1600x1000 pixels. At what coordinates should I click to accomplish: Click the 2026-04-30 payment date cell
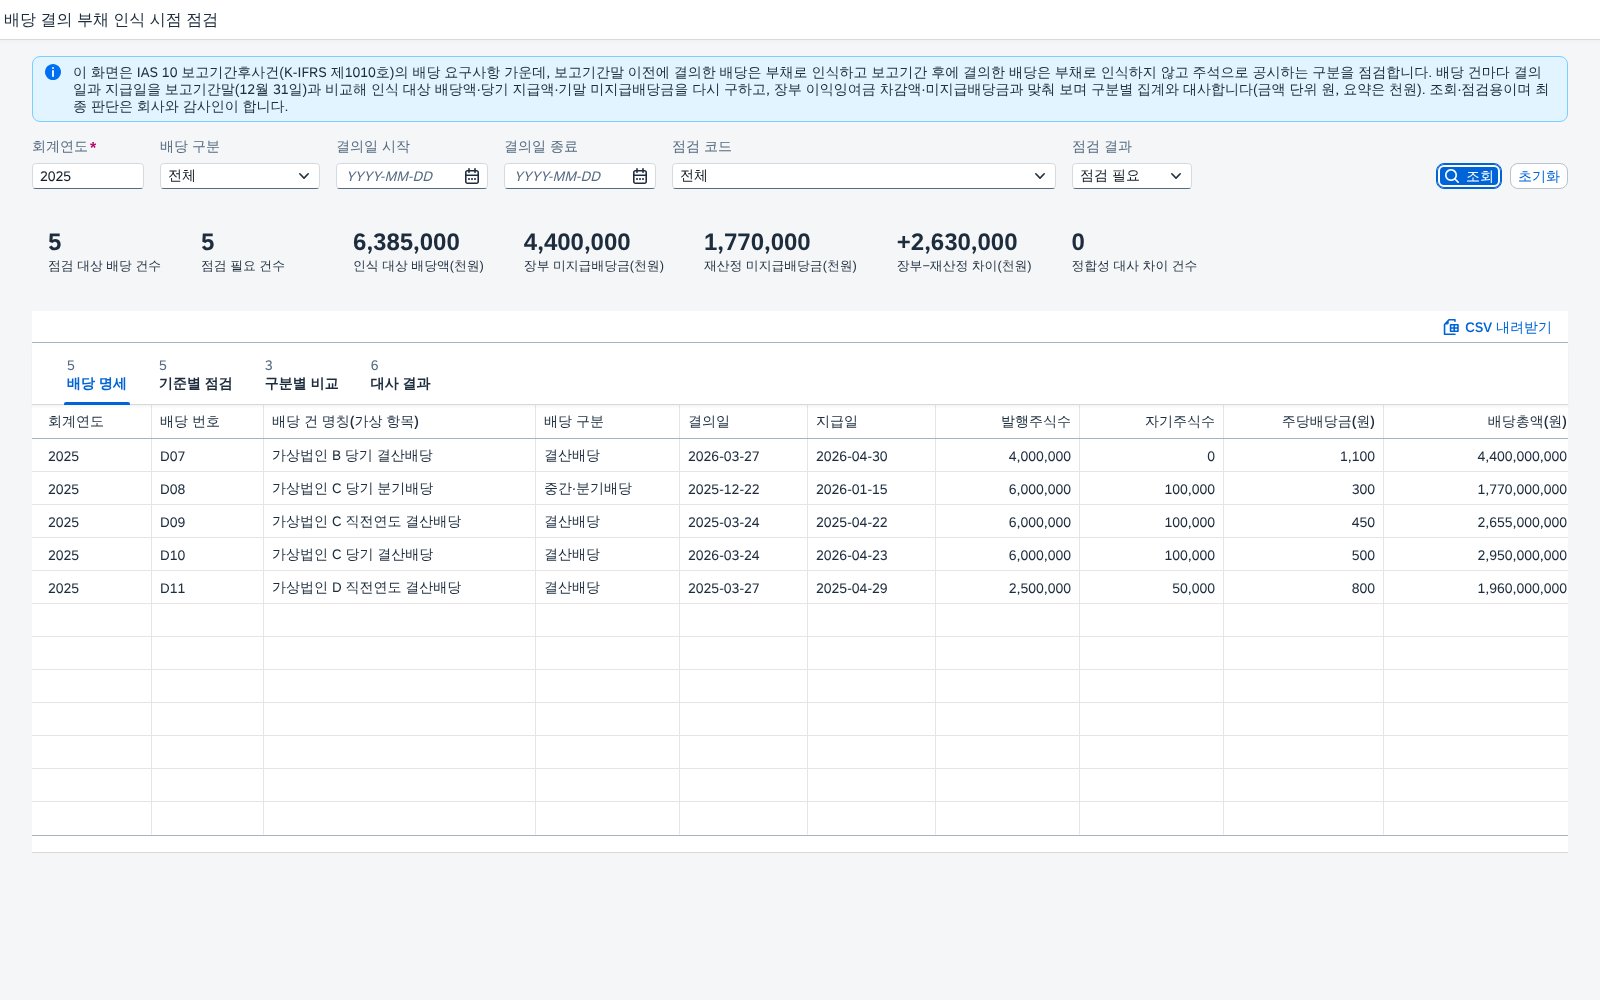871,456
